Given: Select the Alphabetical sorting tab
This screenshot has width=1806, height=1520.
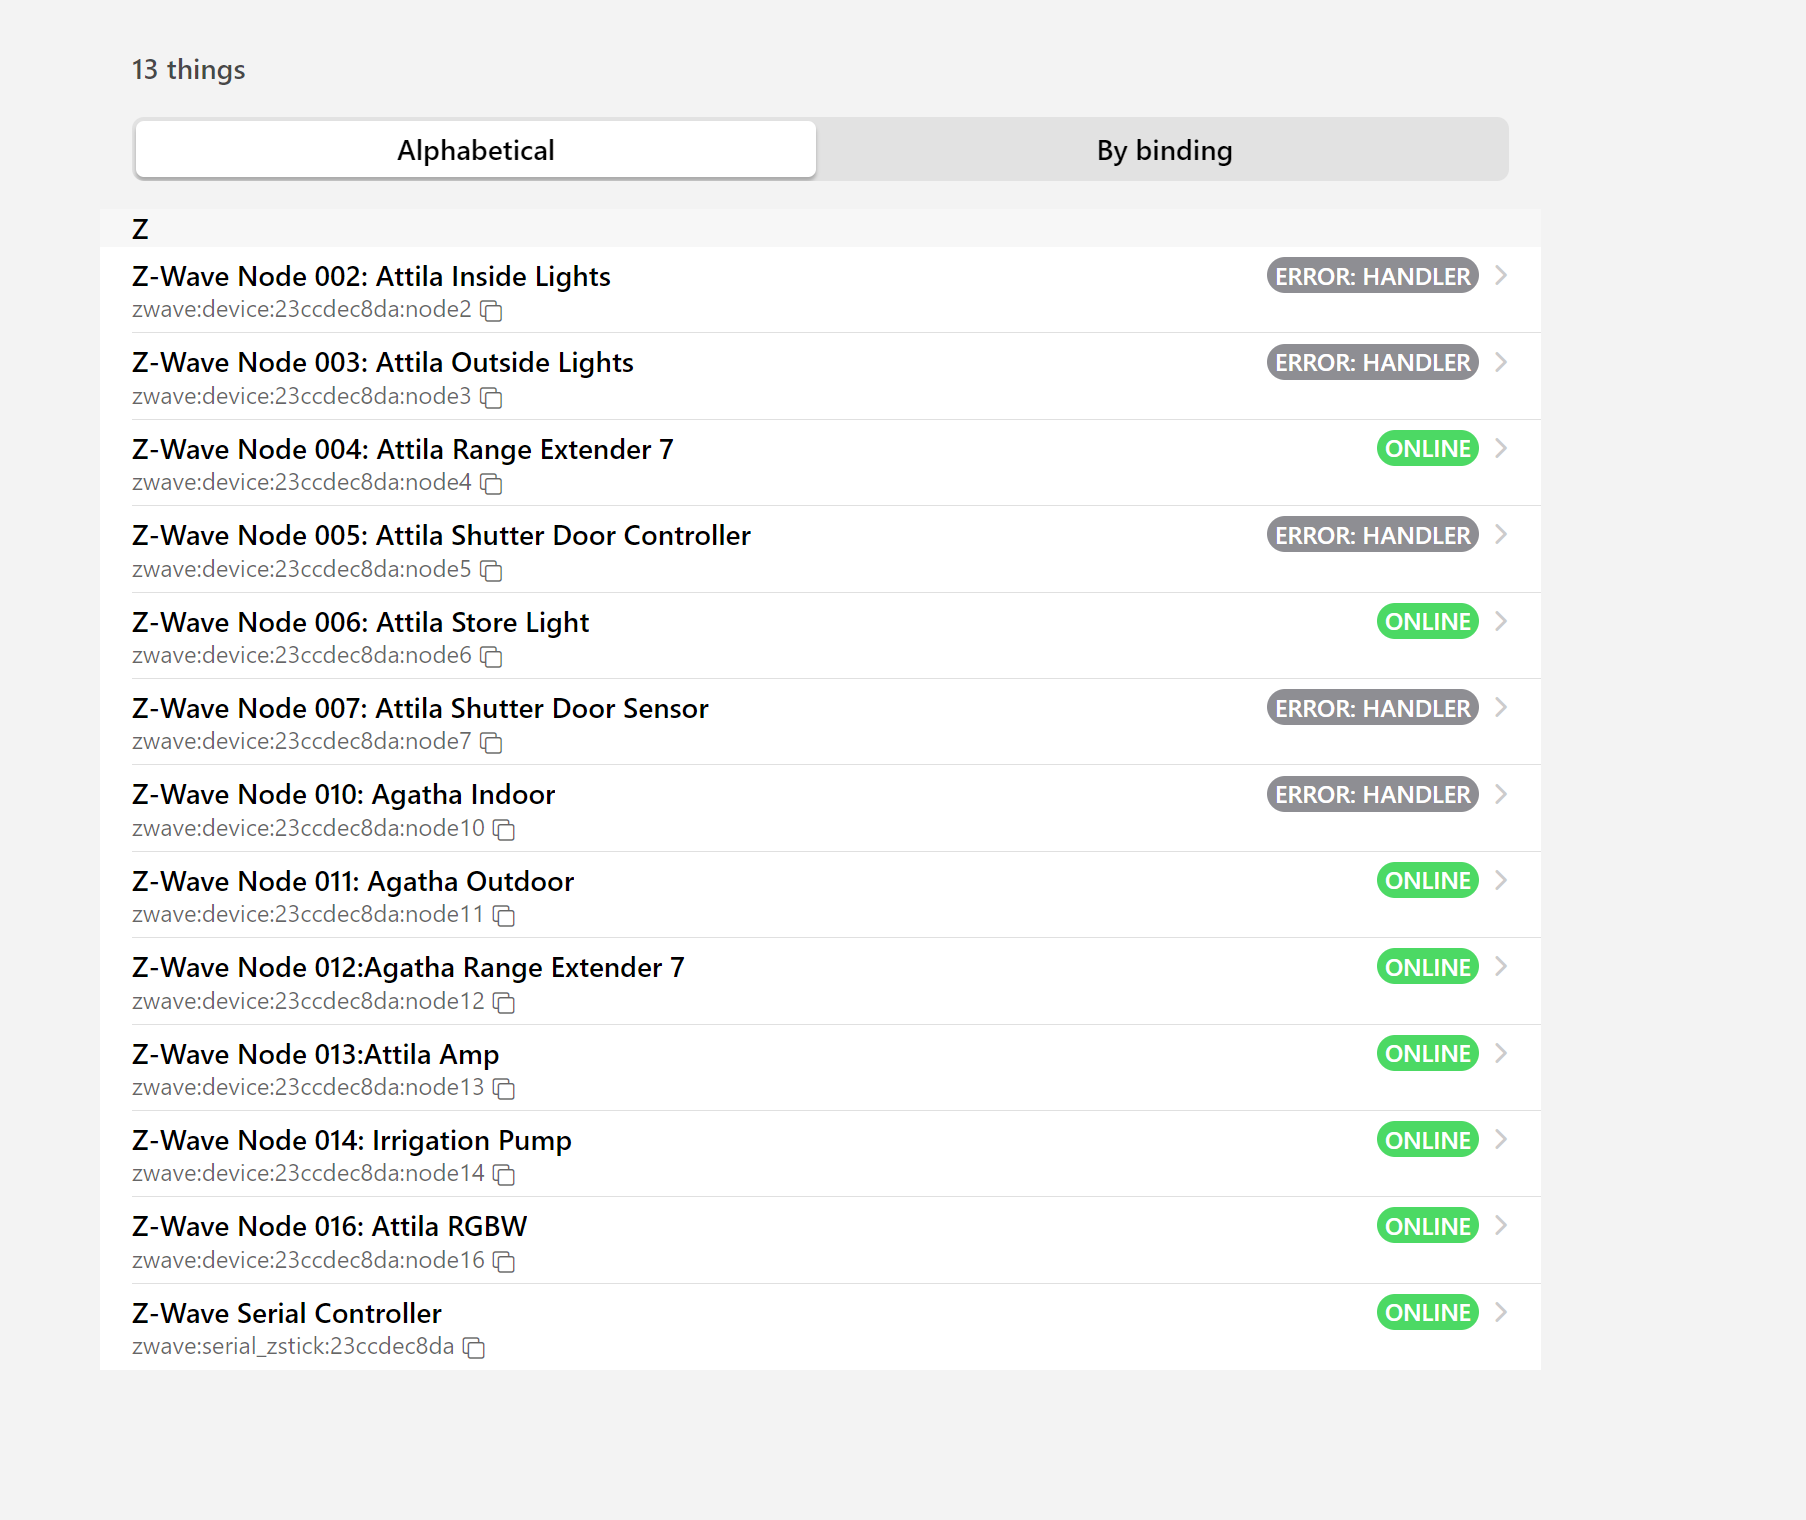Looking at the screenshot, I should [x=476, y=150].
